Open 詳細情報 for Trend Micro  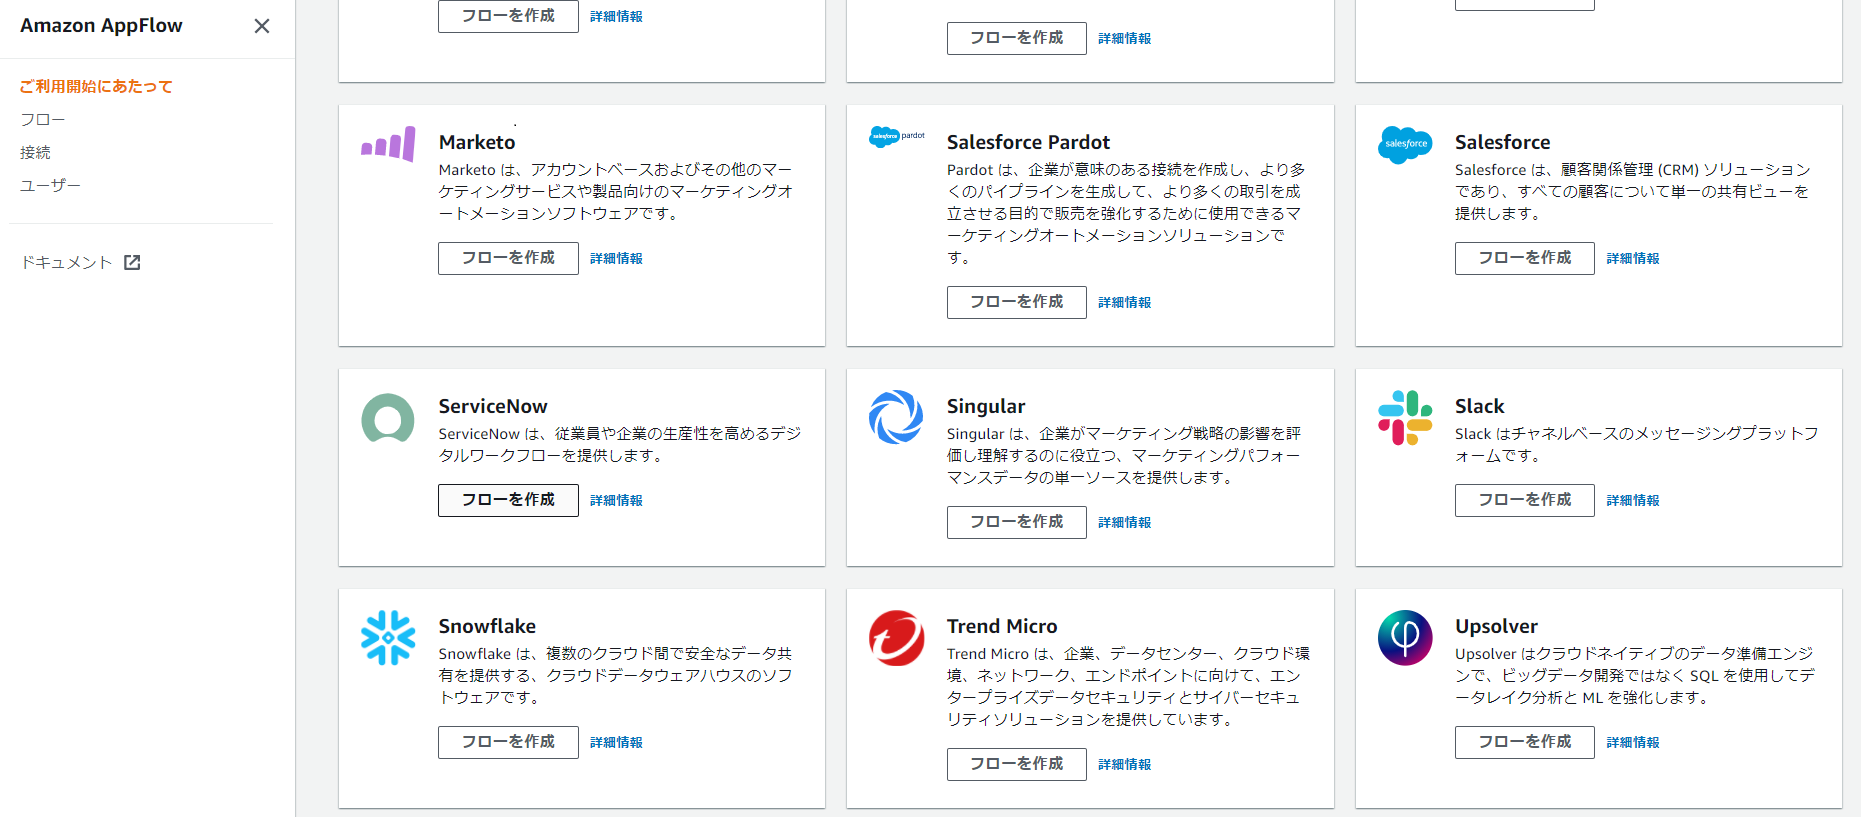1124,764
